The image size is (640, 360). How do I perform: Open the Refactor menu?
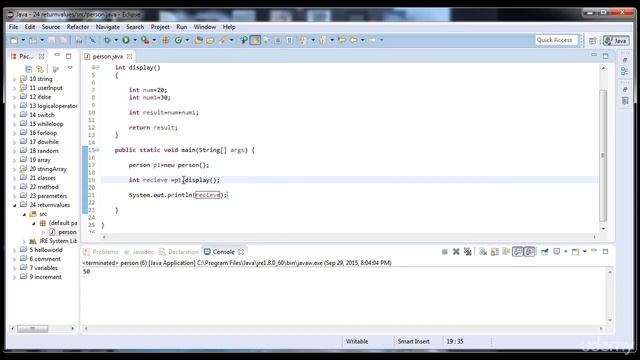pyautogui.click(x=78, y=27)
